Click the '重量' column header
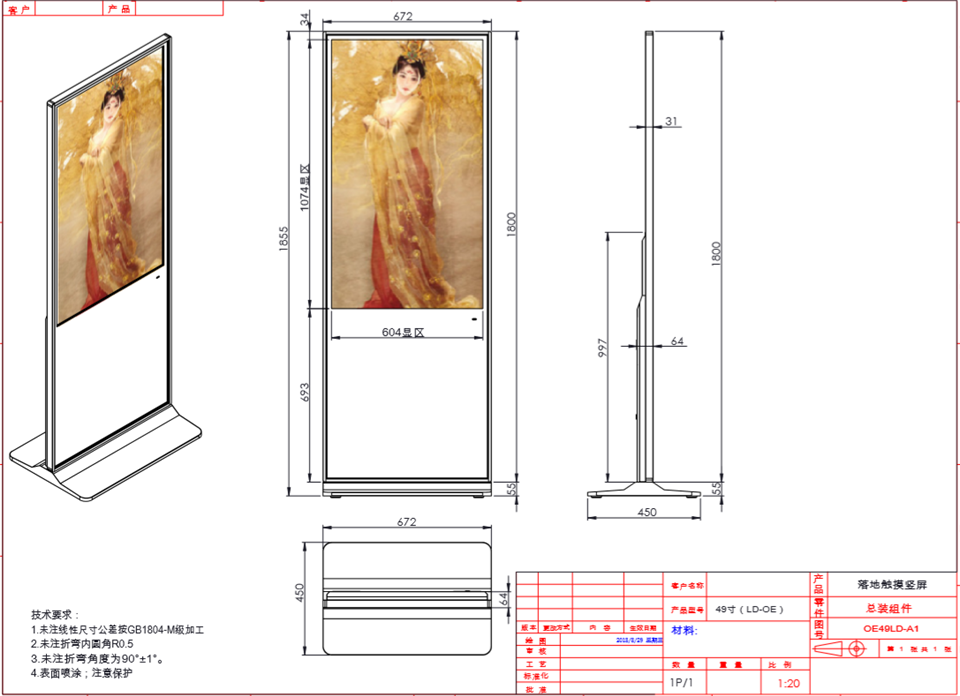Image resolution: width=960 pixels, height=696 pixels. click(x=730, y=665)
